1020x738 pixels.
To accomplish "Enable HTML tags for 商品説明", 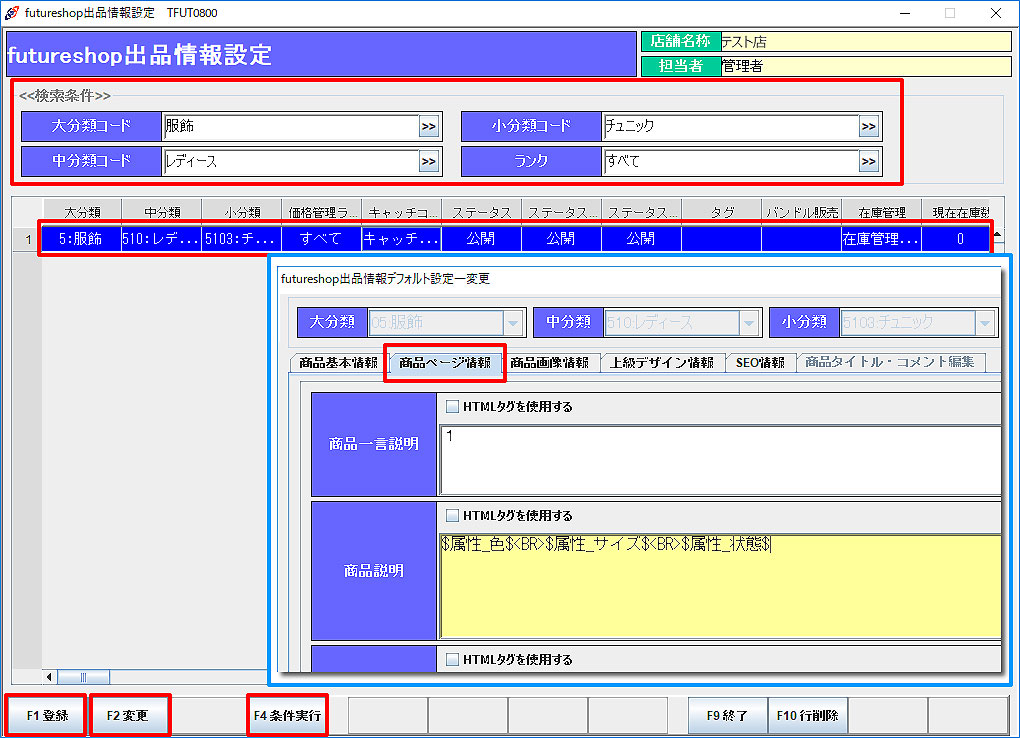I will pos(452,516).
